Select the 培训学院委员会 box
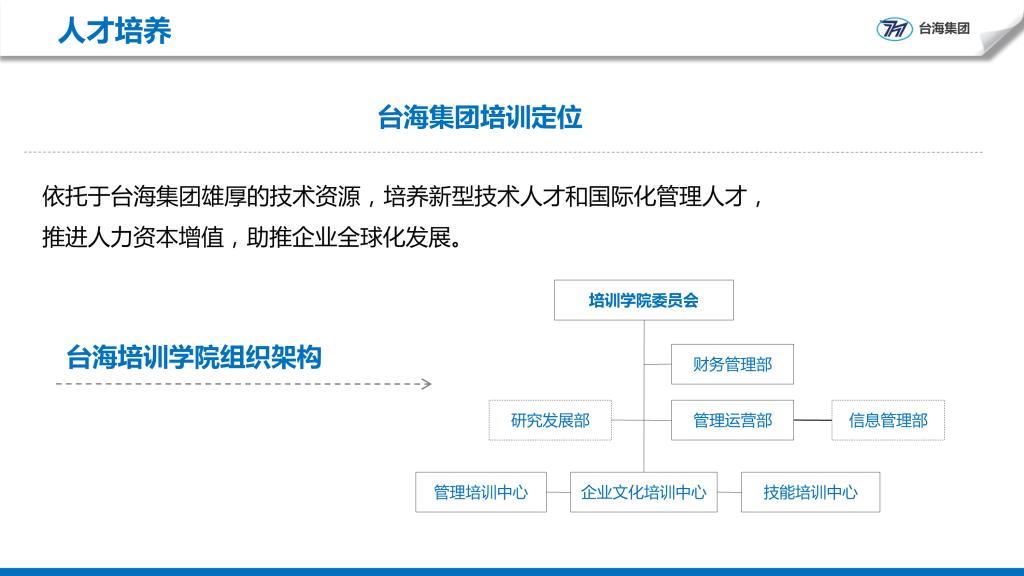The image size is (1024, 576). coord(643,300)
